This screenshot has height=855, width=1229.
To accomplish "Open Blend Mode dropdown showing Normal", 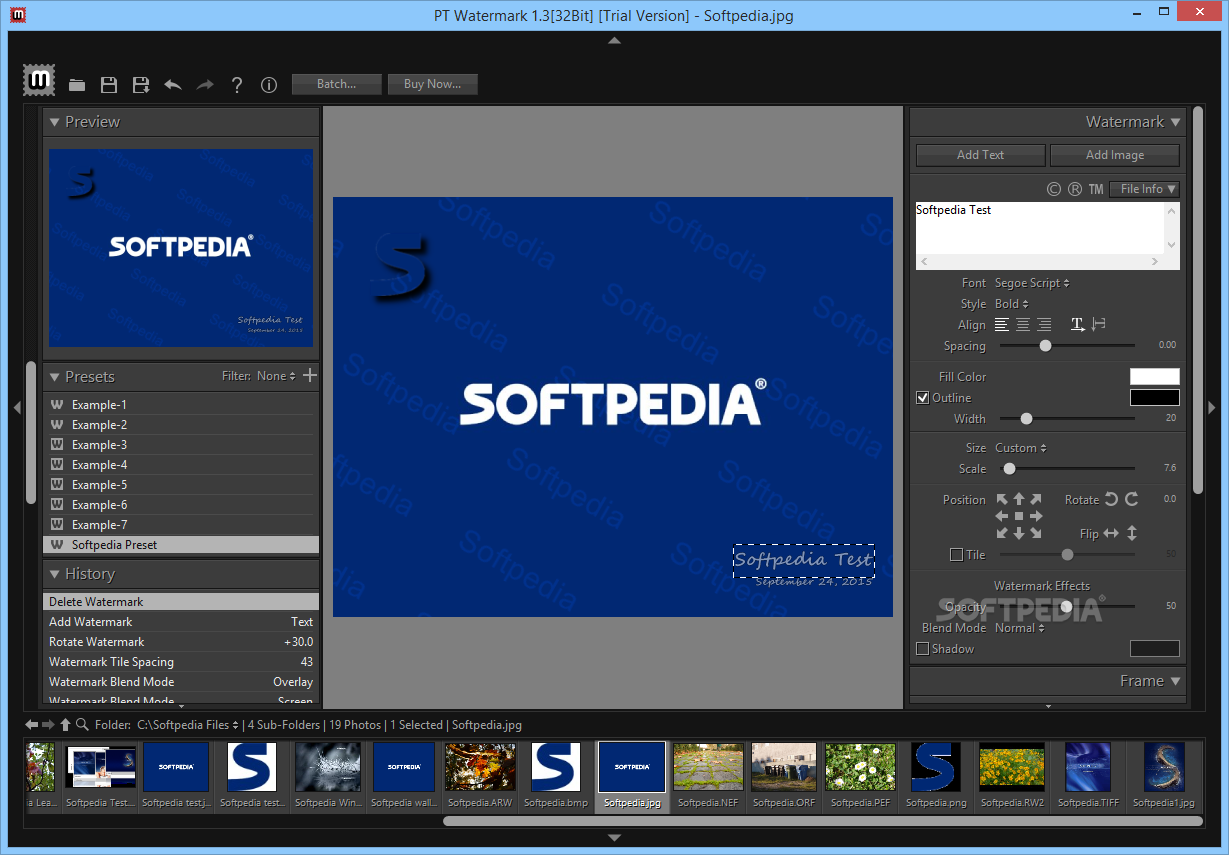I will tap(1020, 628).
